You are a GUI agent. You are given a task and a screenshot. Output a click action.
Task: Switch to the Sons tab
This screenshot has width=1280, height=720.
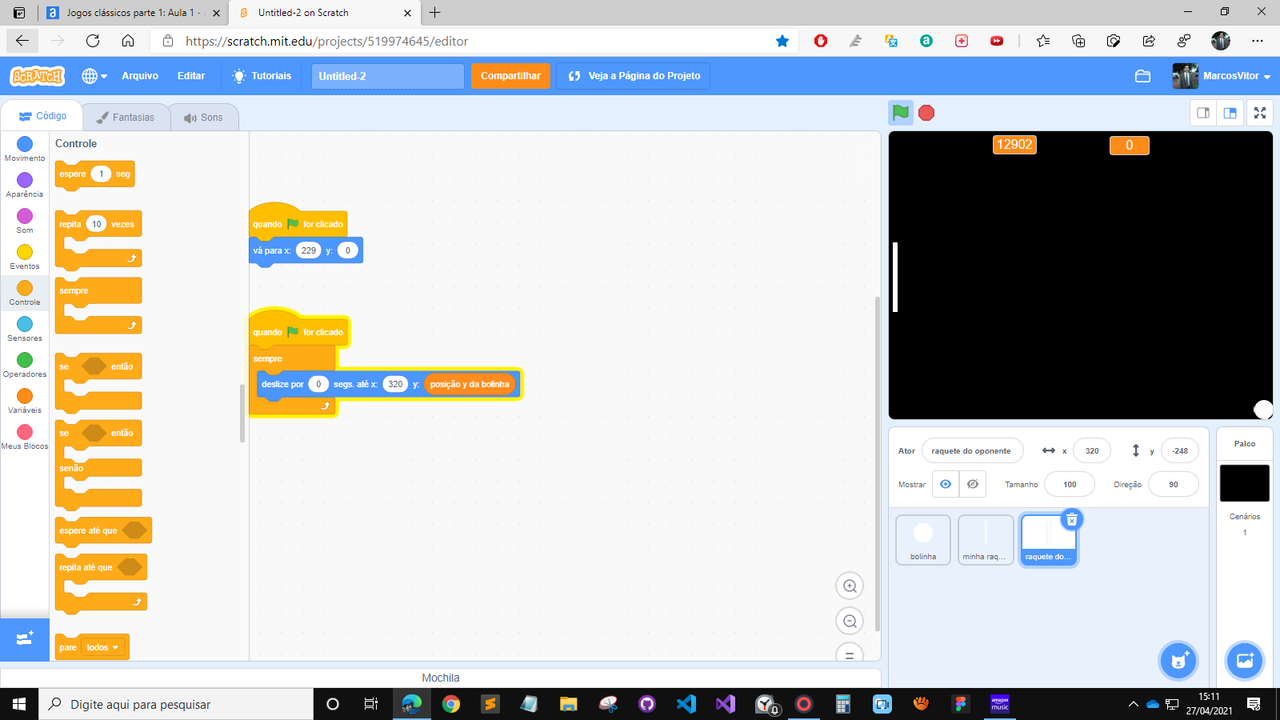click(203, 117)
